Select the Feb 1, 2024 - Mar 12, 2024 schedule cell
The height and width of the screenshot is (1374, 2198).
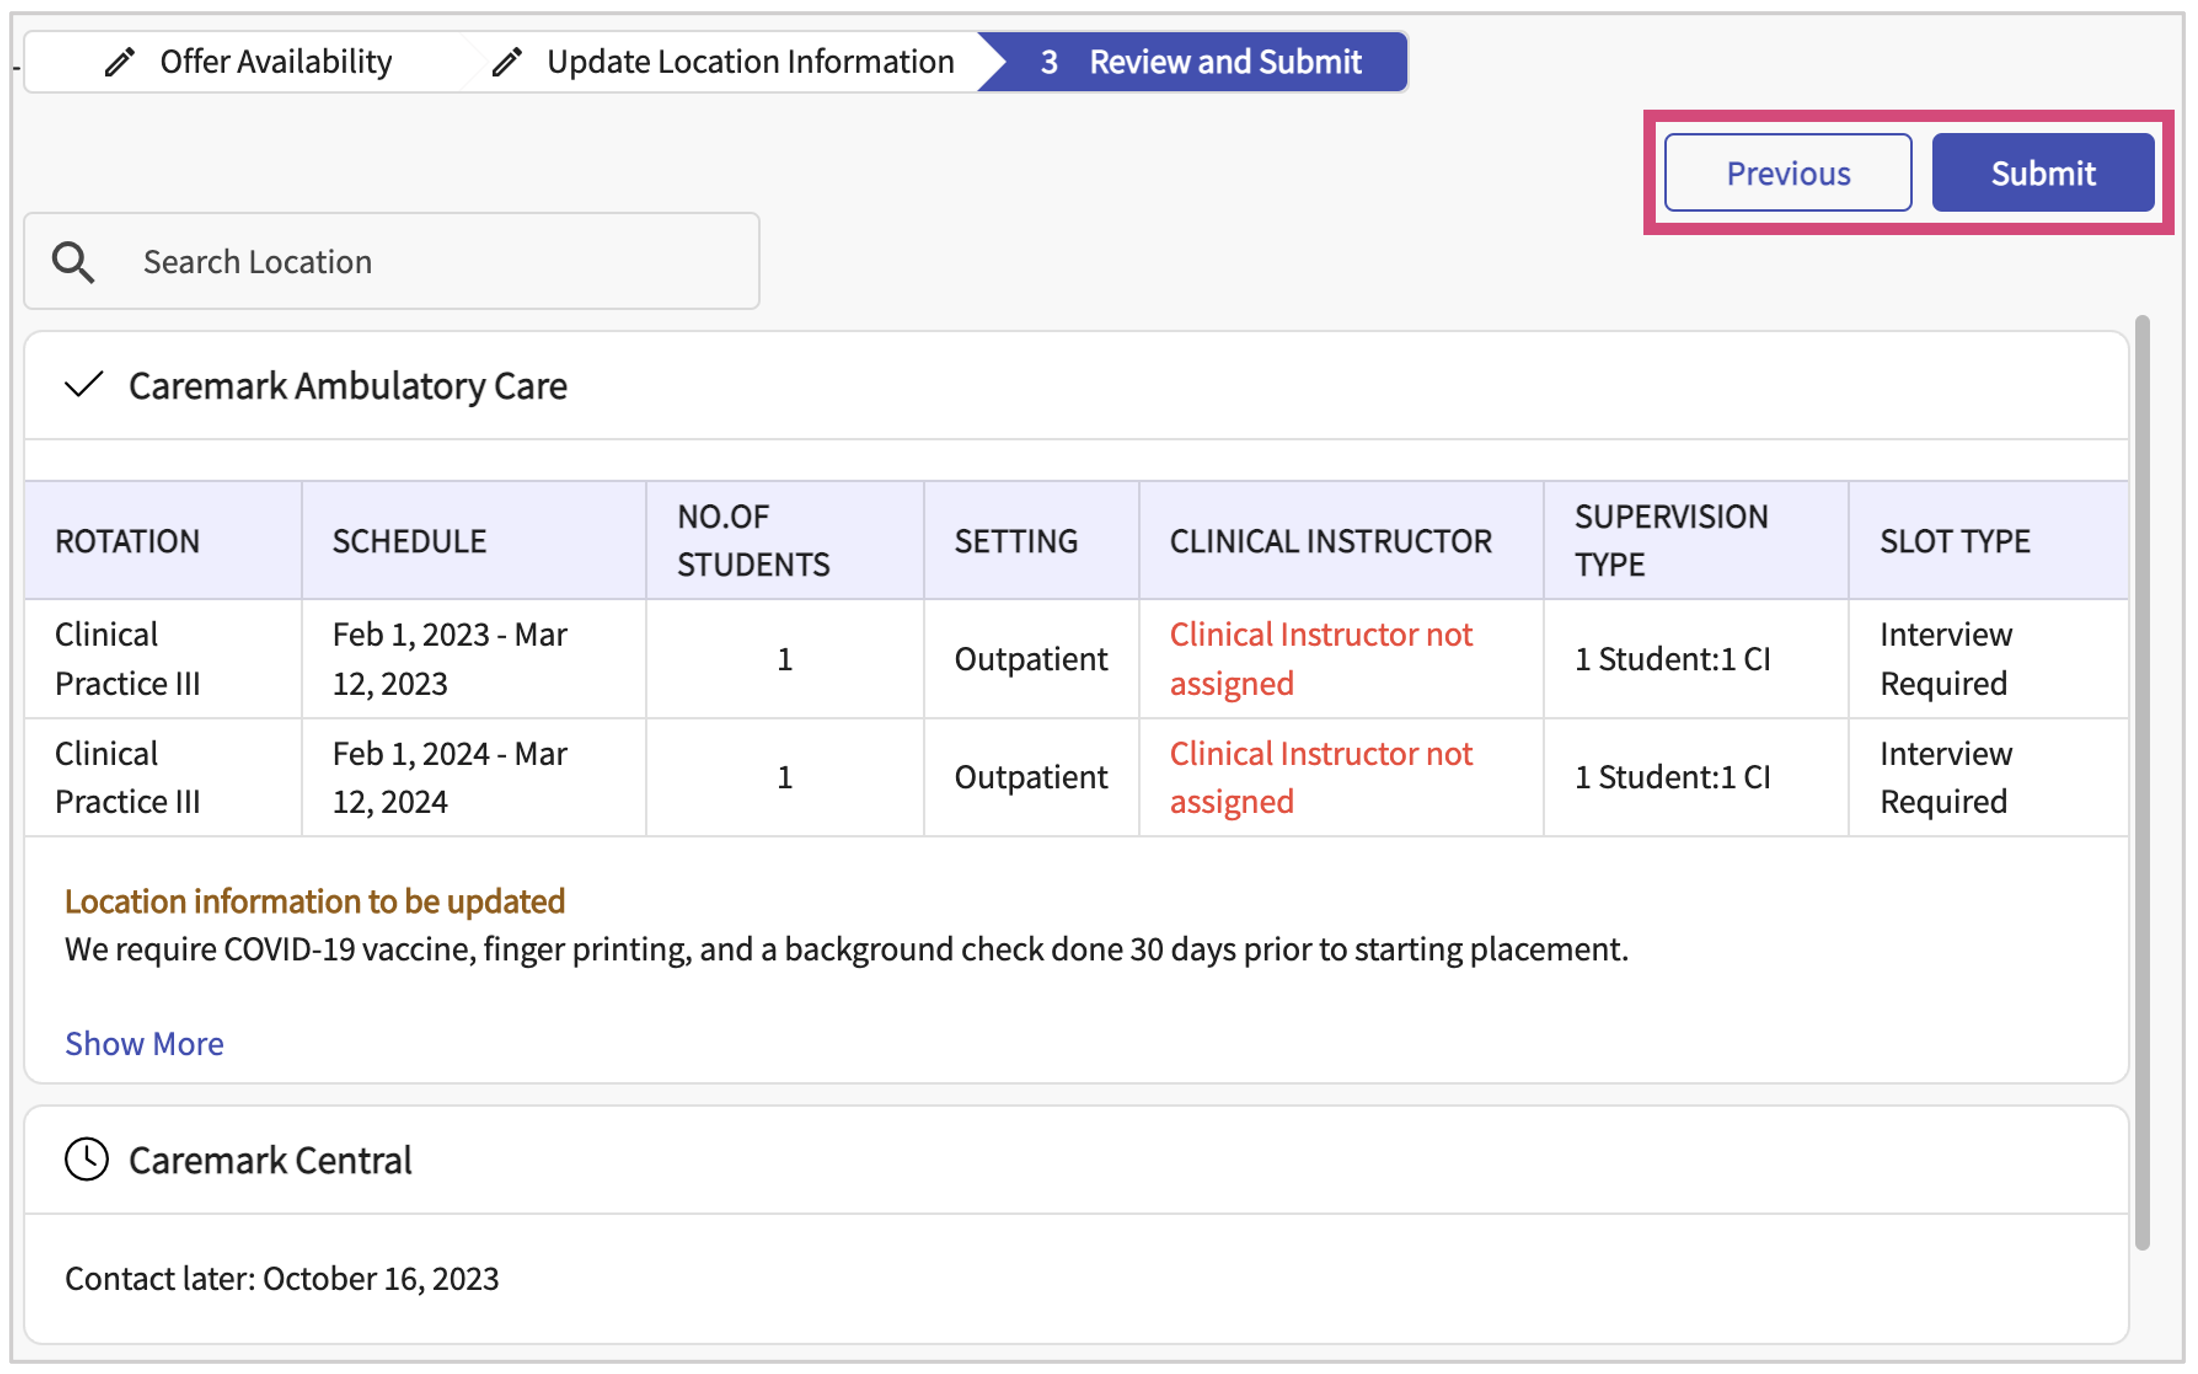tap(474, 777)
